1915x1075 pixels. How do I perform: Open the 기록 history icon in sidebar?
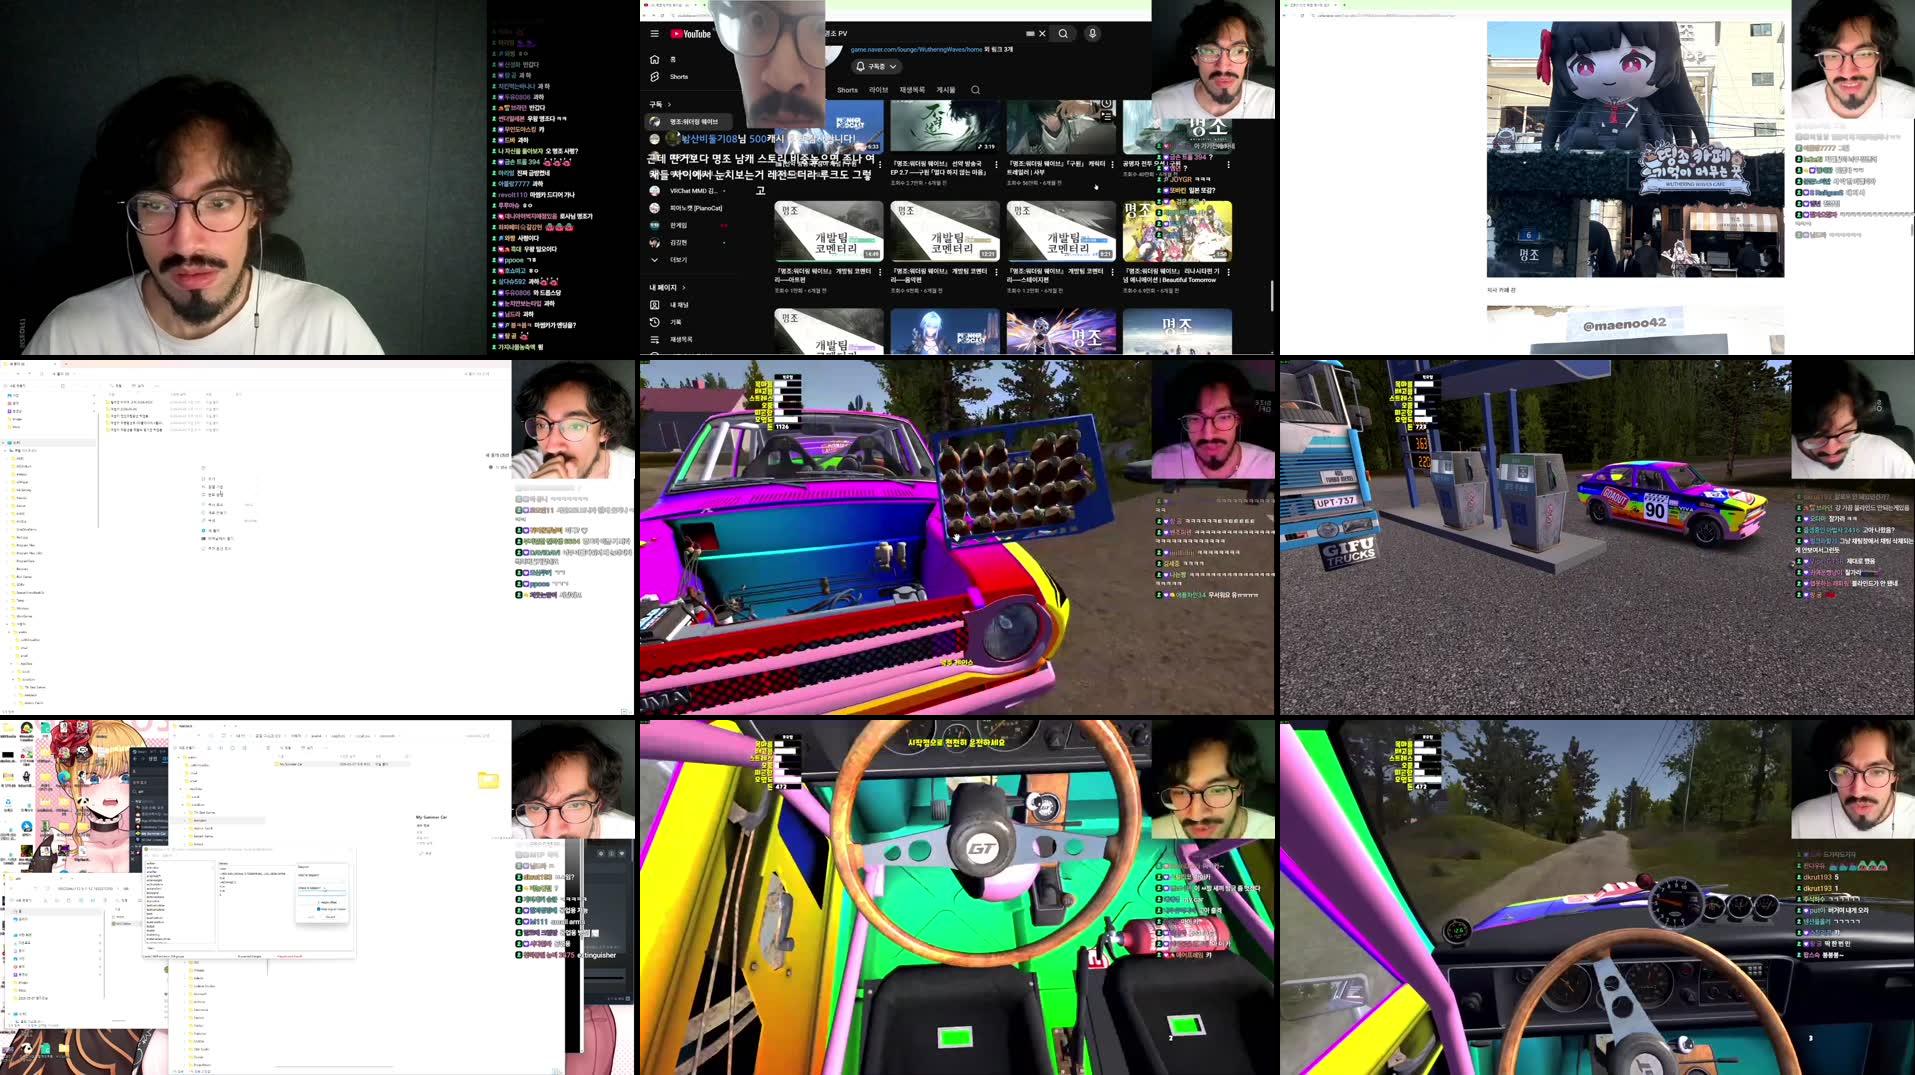pyautogui.click(x=655, y=322)
